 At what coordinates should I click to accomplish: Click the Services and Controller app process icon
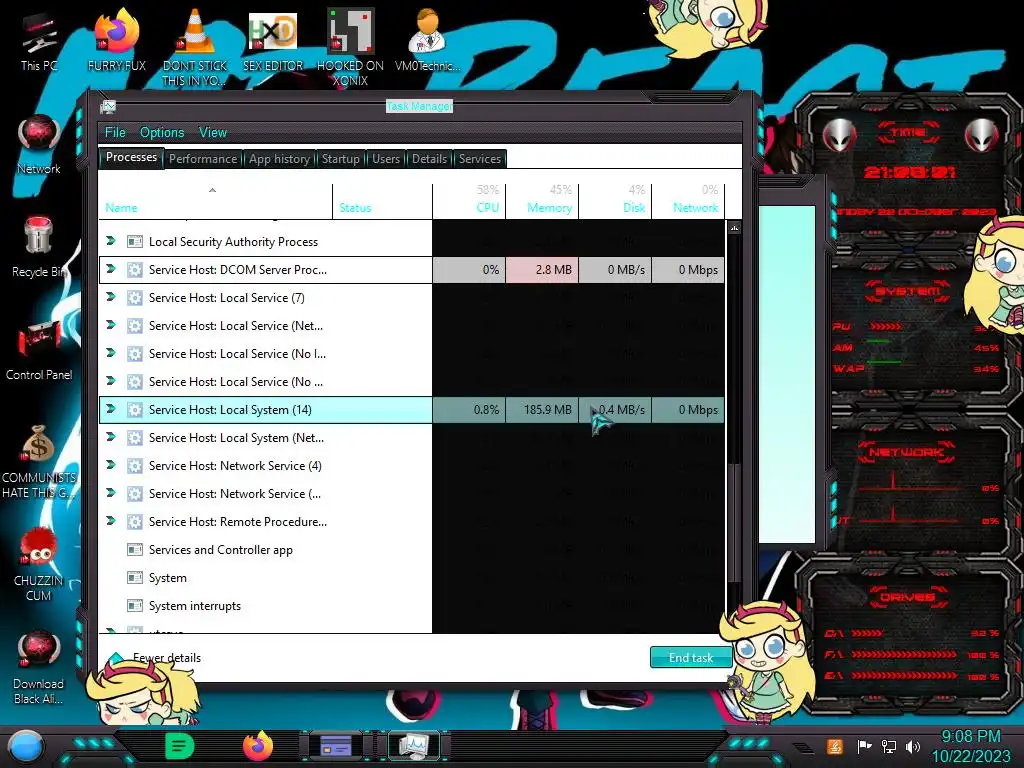pos(135,550)
